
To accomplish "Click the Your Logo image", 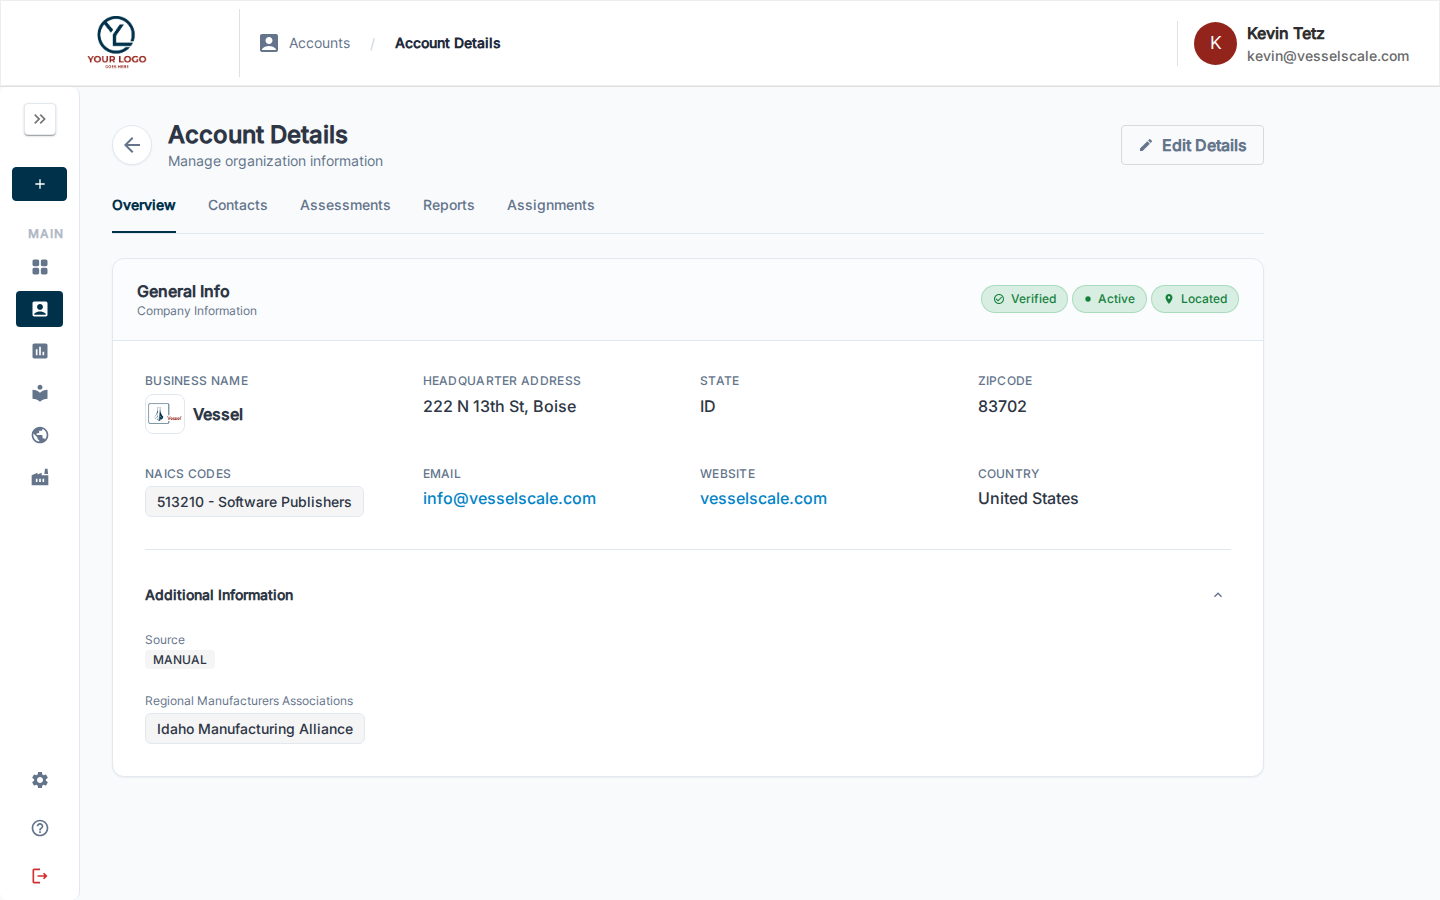I will 117,42.
